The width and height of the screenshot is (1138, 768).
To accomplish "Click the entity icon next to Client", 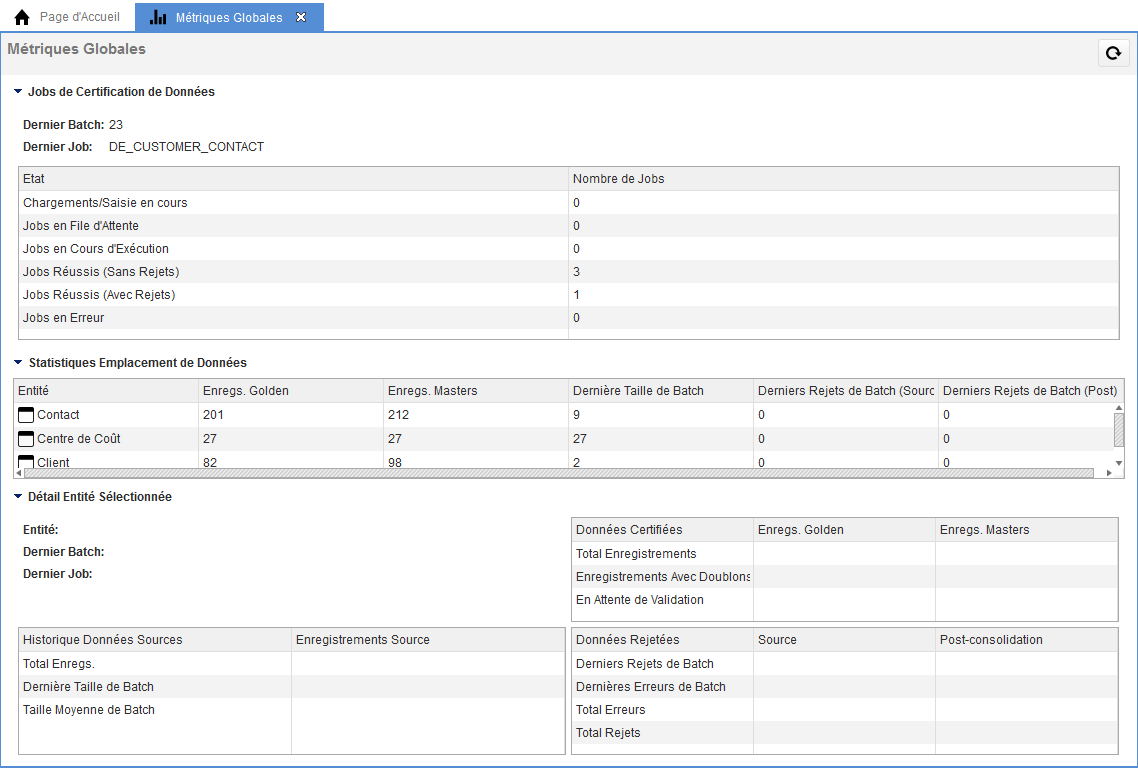I will coord(25,462).
